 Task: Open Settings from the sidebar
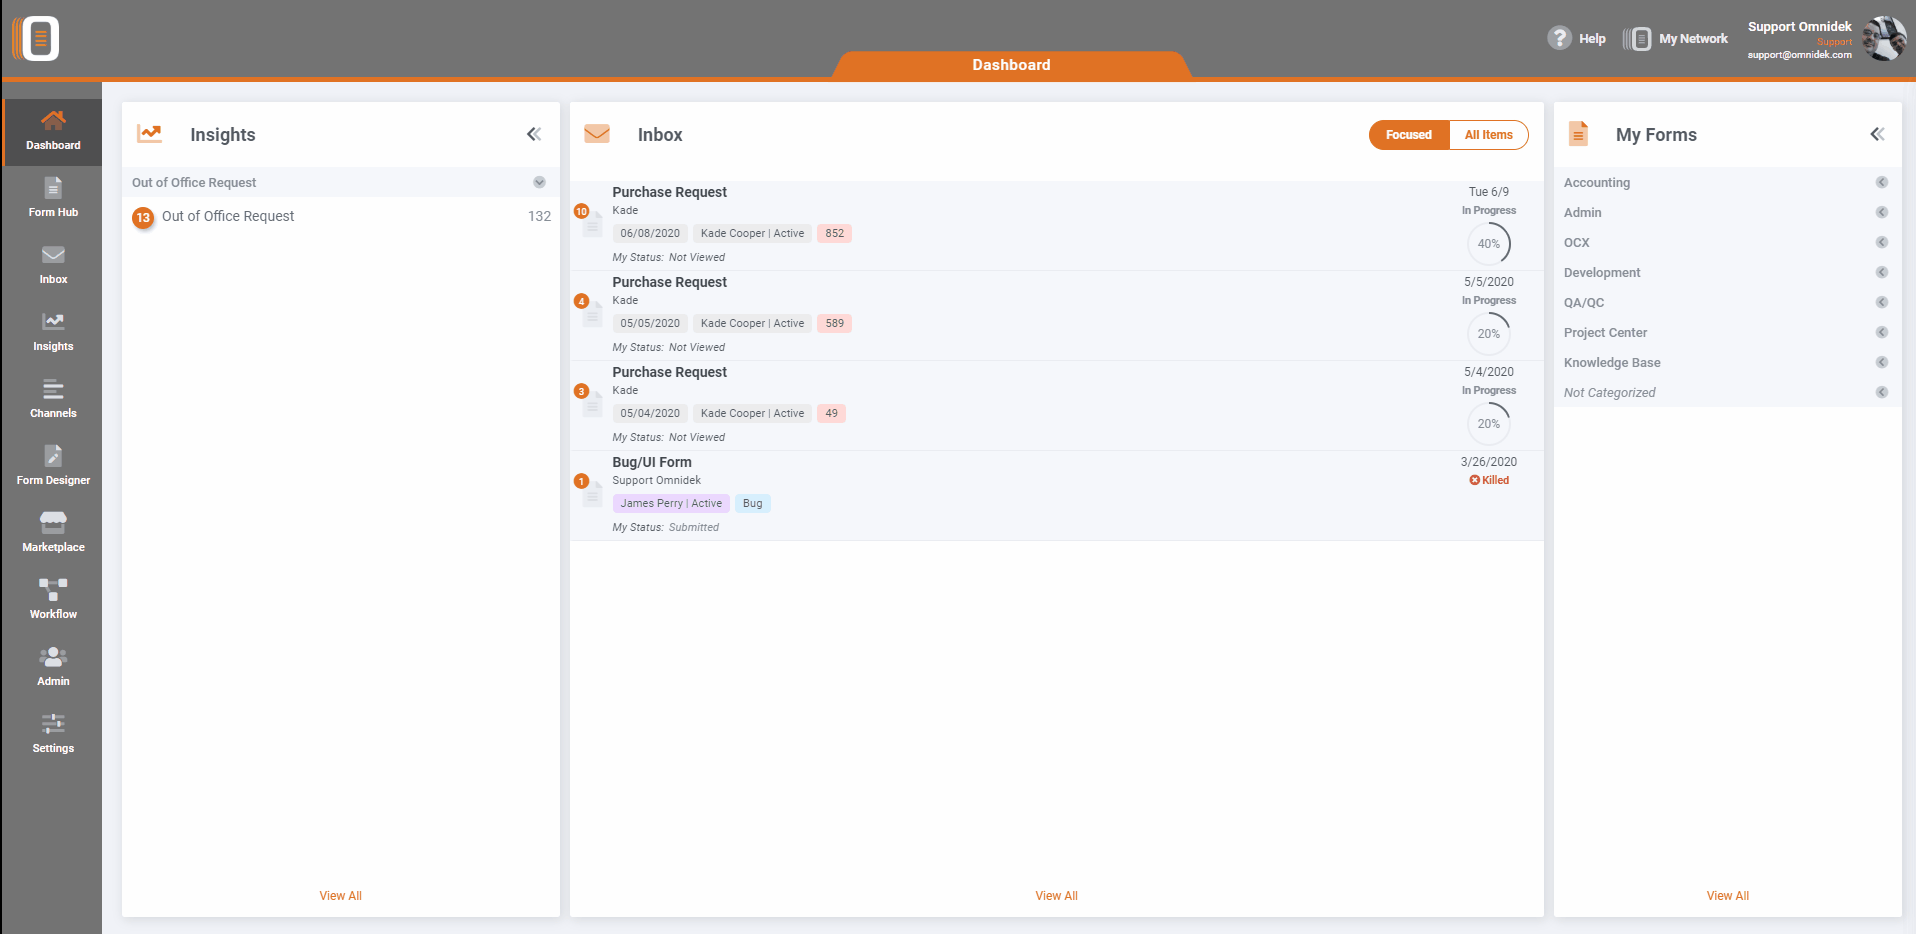52,731
